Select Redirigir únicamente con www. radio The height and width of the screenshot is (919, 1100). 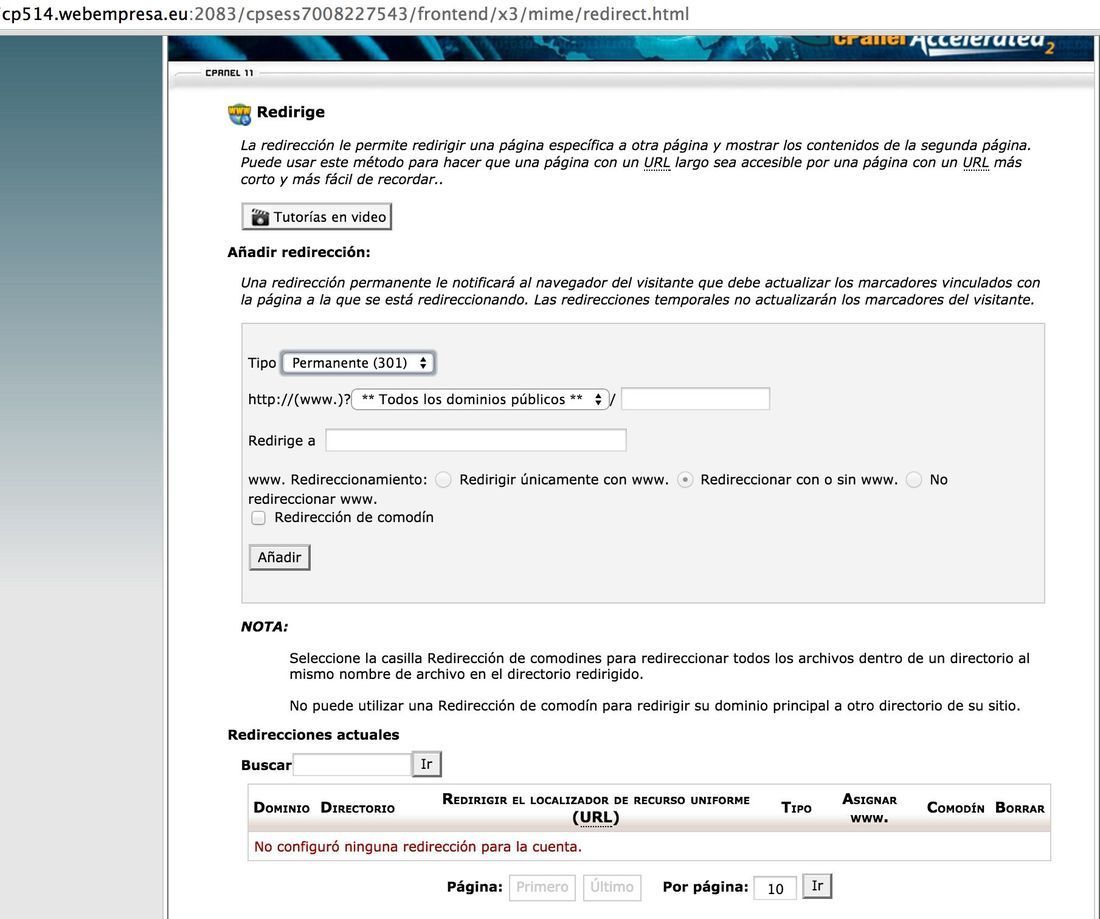(443, 480)
